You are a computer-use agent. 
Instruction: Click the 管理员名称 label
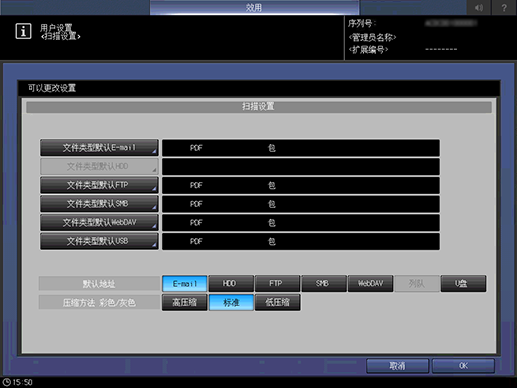[x=372, y=37]
